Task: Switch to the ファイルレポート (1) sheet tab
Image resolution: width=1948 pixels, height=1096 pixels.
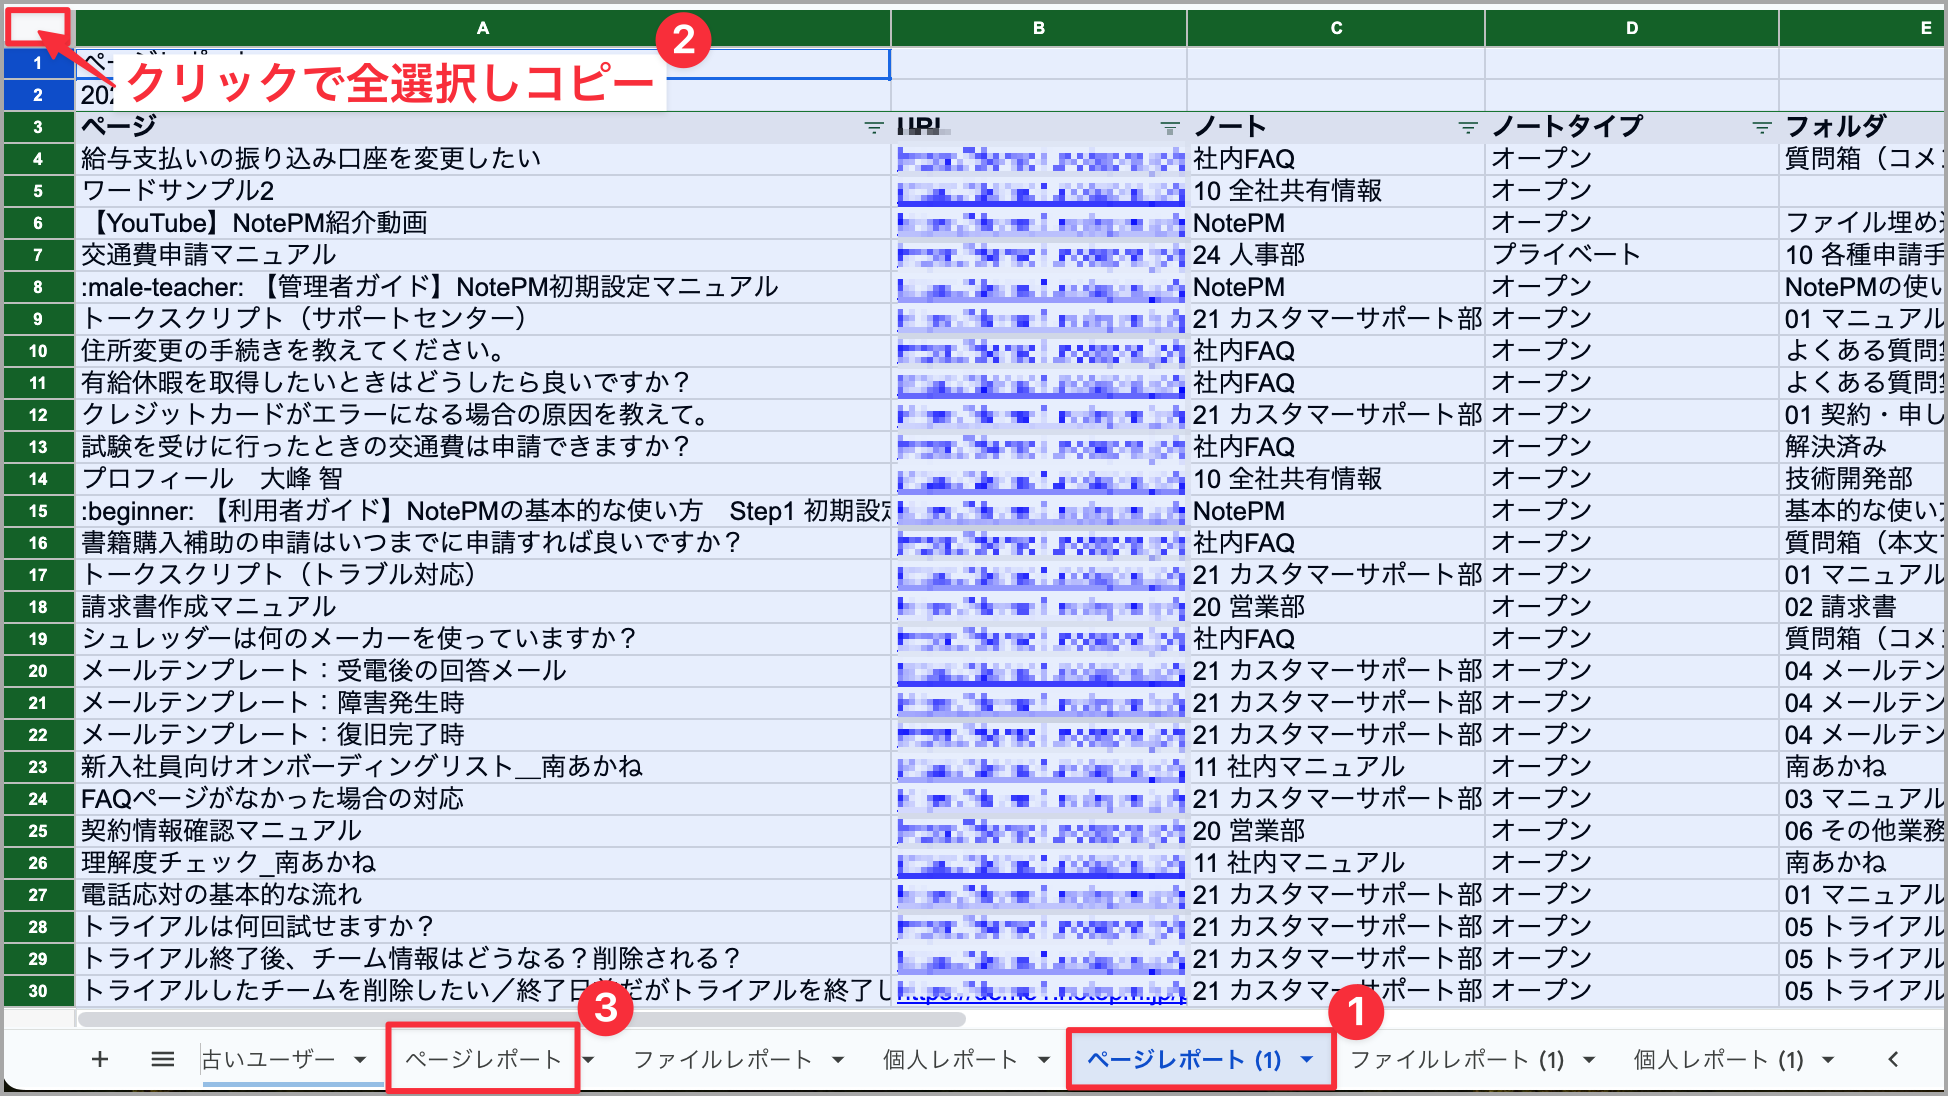Action: pyautogui.click(x=1457, y=1060)
